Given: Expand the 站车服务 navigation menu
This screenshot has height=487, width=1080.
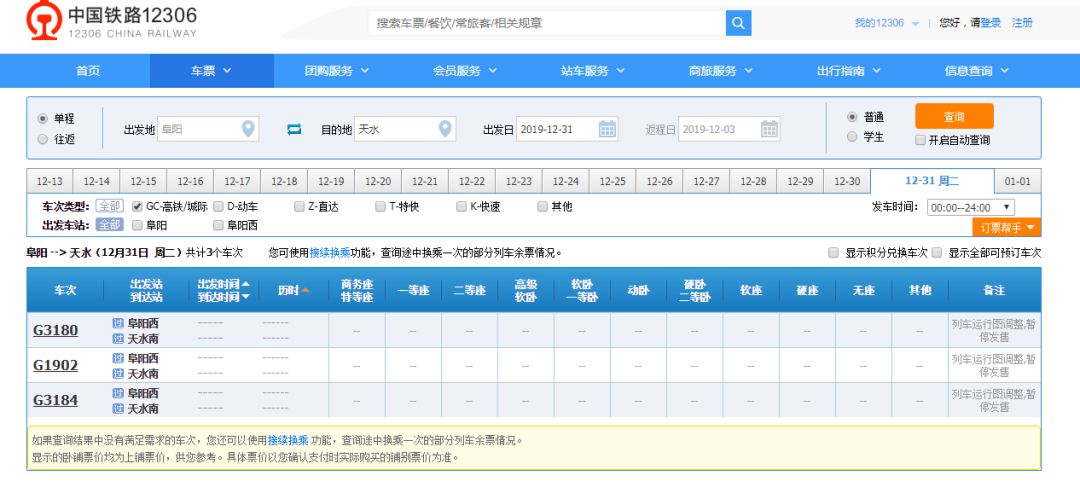Looking at the screenshot, I should click(x=593, y=70).
